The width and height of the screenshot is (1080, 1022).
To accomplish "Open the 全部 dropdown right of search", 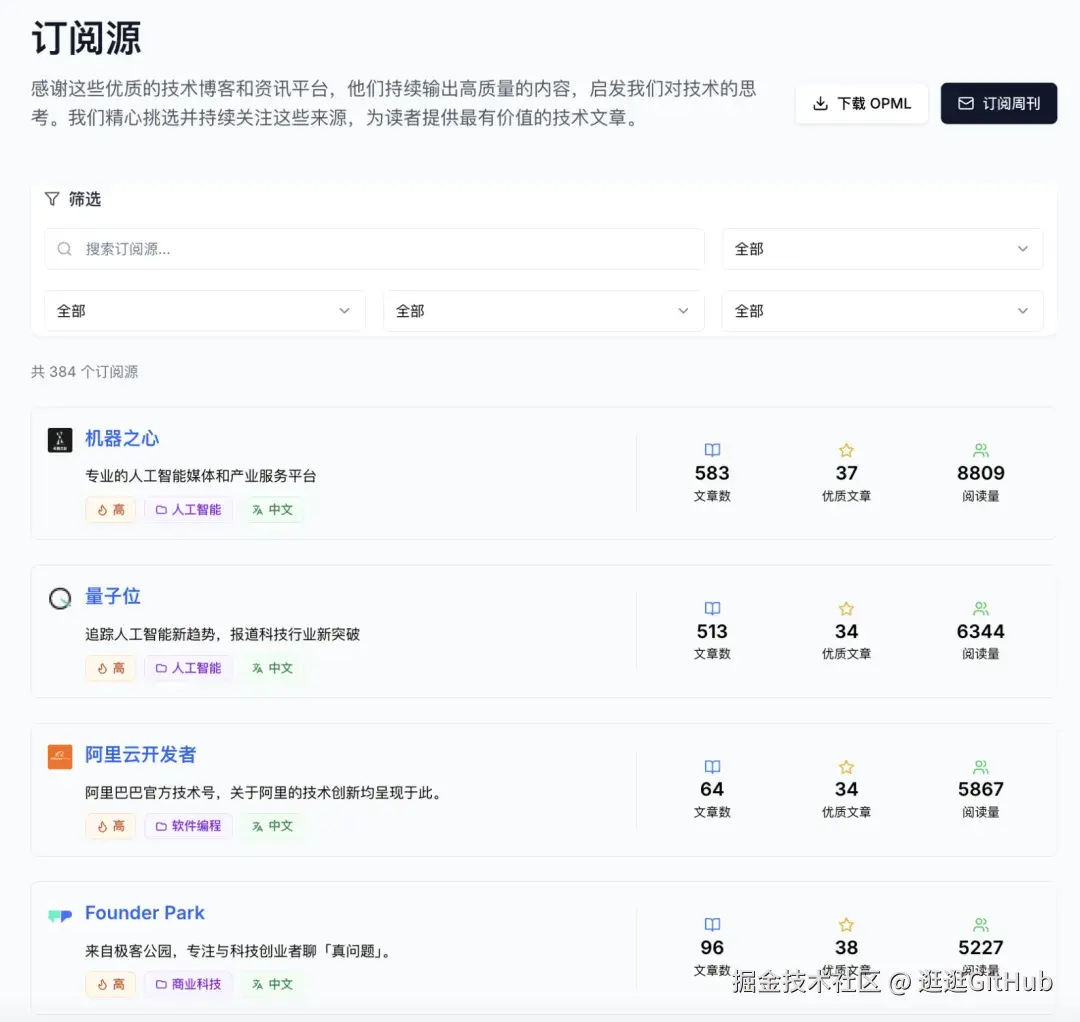I will point(882,249).
